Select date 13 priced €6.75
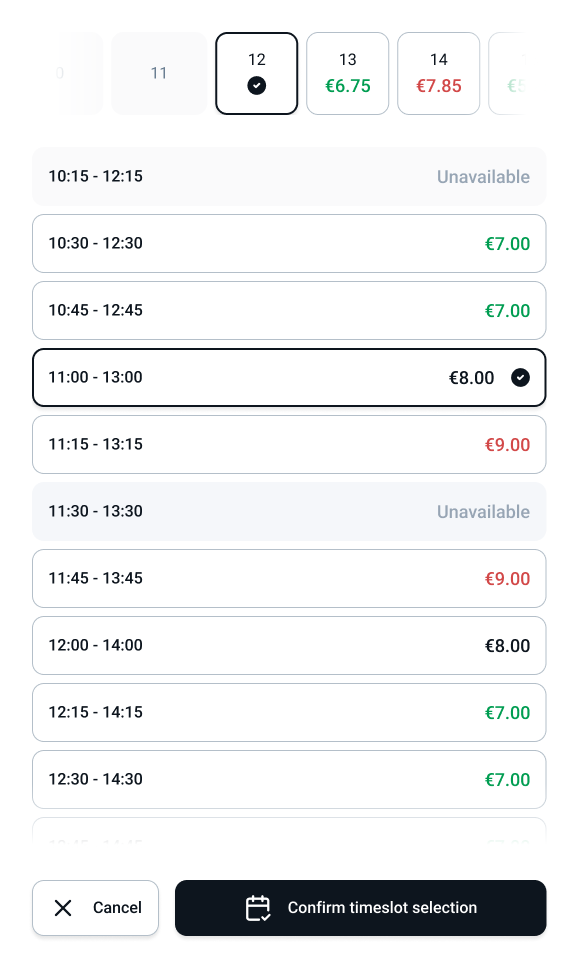The height and width of the screenshot is (968, 579). (x=347, y=73)
